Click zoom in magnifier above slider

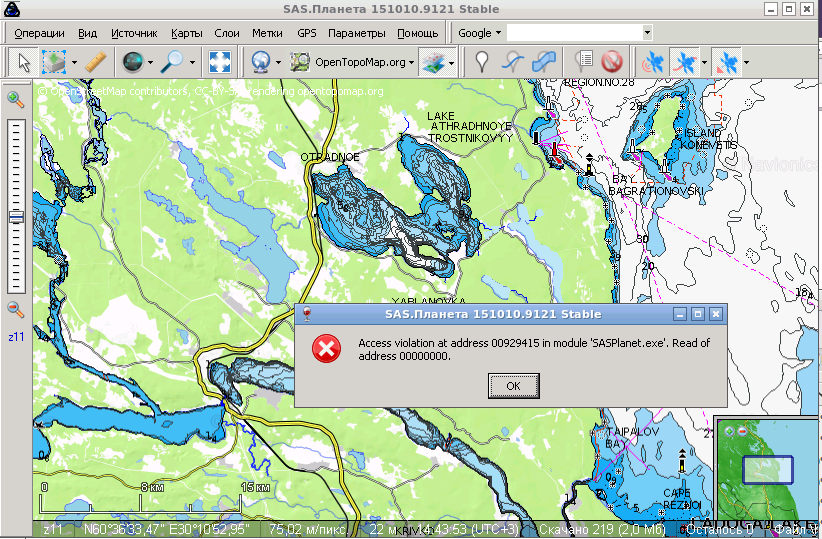click(16, 99)
